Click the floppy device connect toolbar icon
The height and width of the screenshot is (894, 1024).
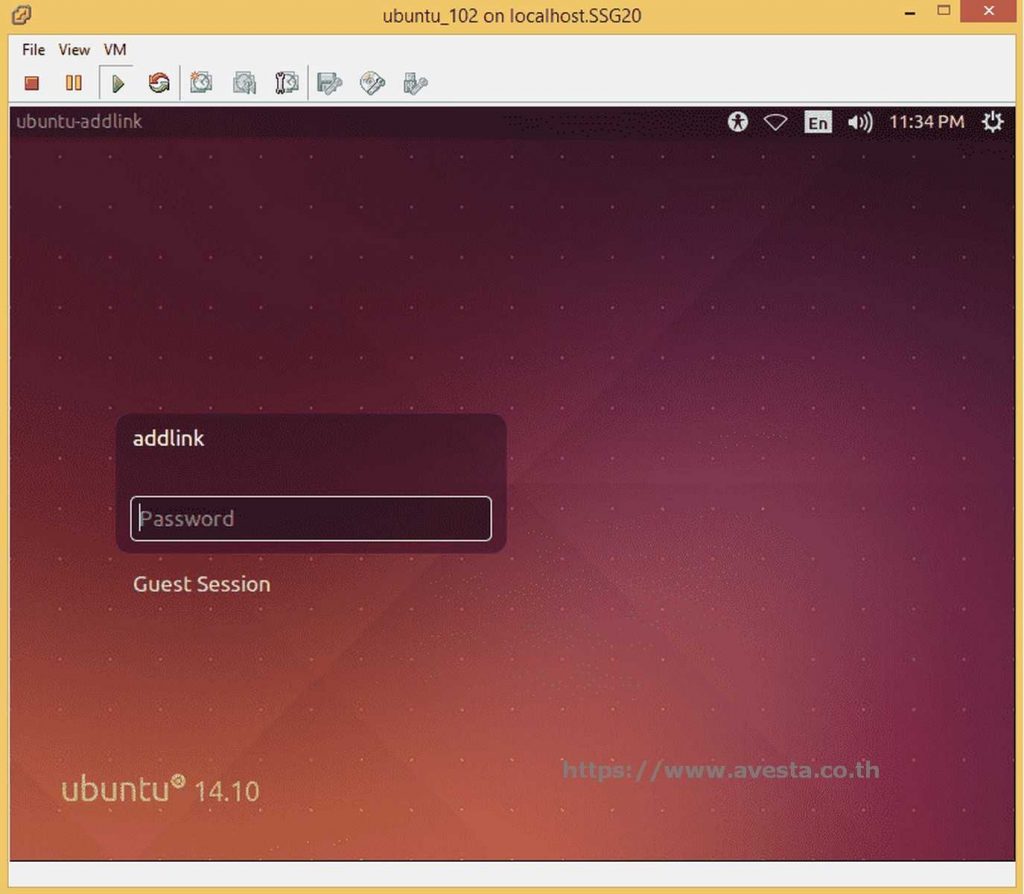click(330, 83)
